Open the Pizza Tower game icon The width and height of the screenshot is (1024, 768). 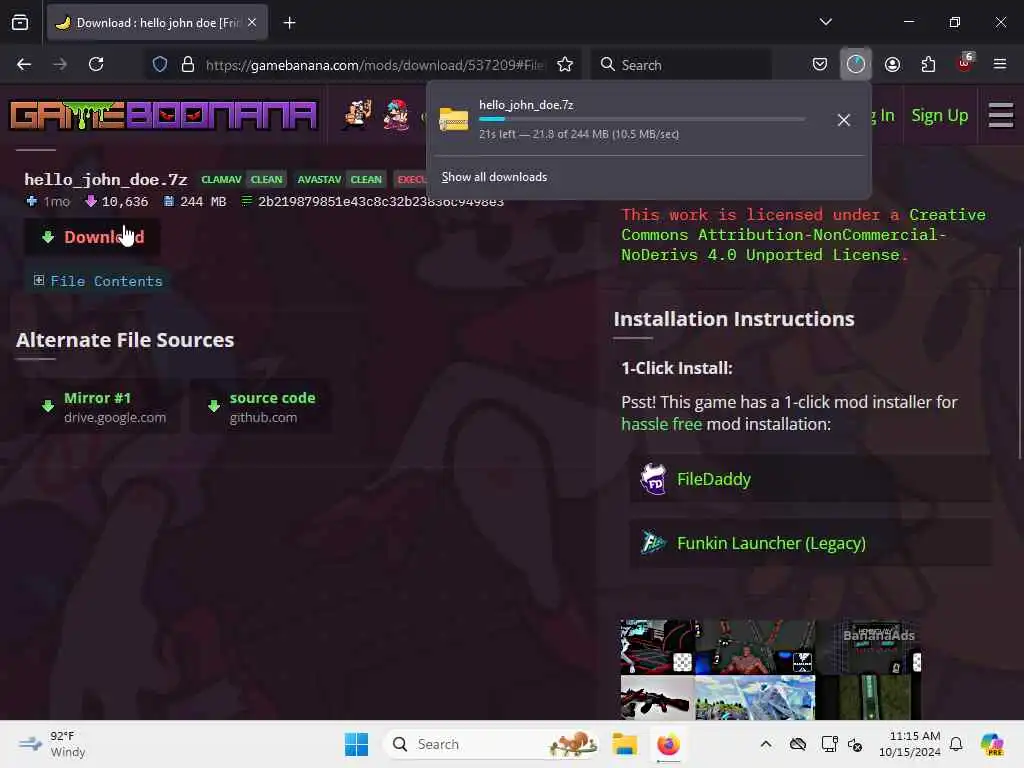click(x=357, y=114)
